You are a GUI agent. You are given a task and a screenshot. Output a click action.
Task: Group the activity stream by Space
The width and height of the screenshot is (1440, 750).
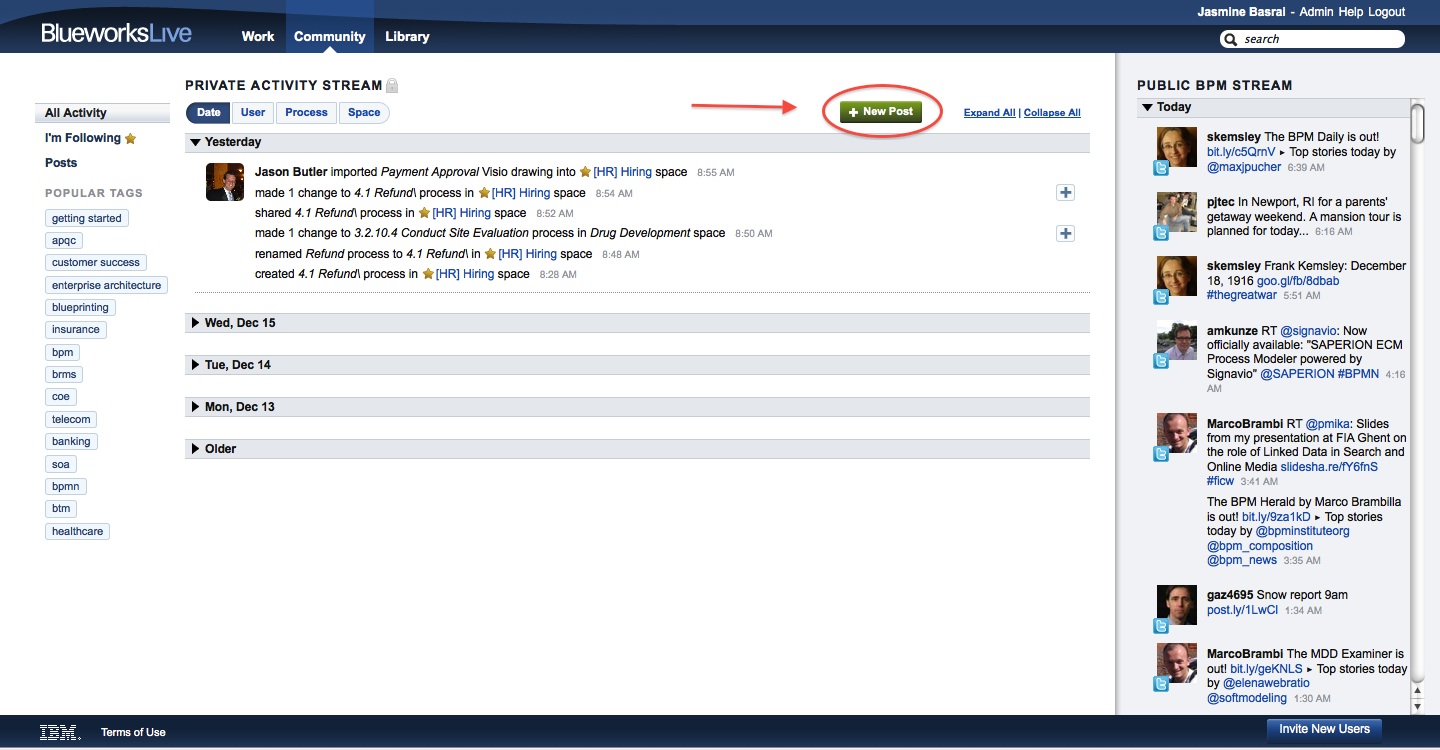point(364,113)
